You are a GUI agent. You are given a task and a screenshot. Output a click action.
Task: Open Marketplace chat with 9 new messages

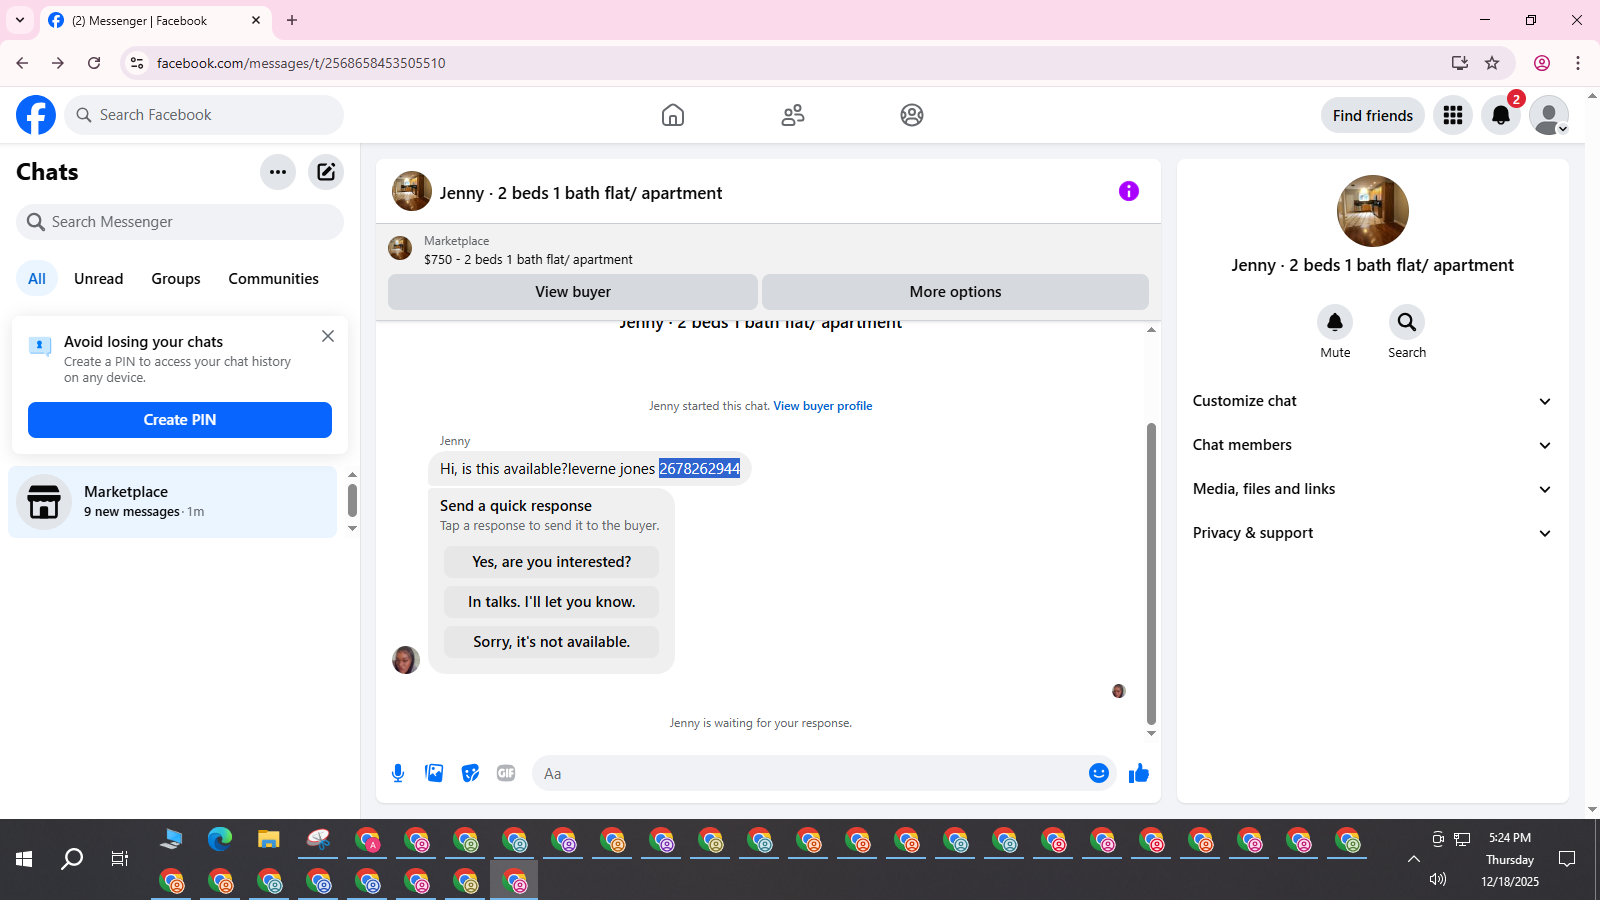173,502
